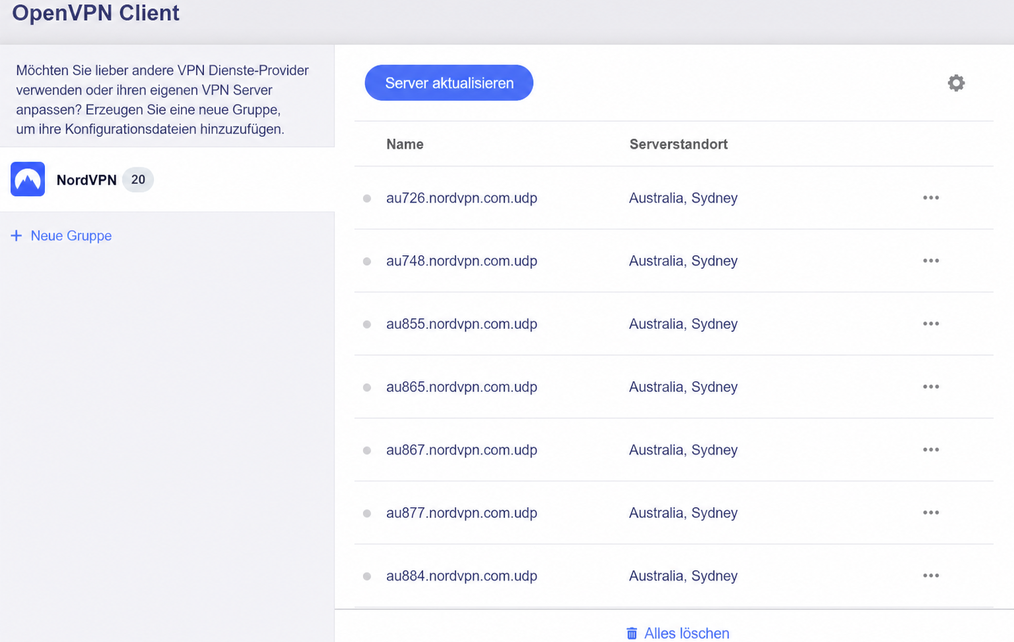Select server au884.nordvpn.com.udp
The height and width of the screenshot is (642, 1014).
(x=462, y=575)
